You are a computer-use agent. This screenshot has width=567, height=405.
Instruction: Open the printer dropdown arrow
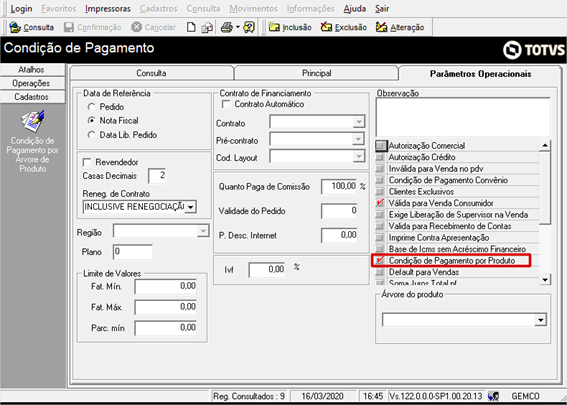tap(238, 27)
